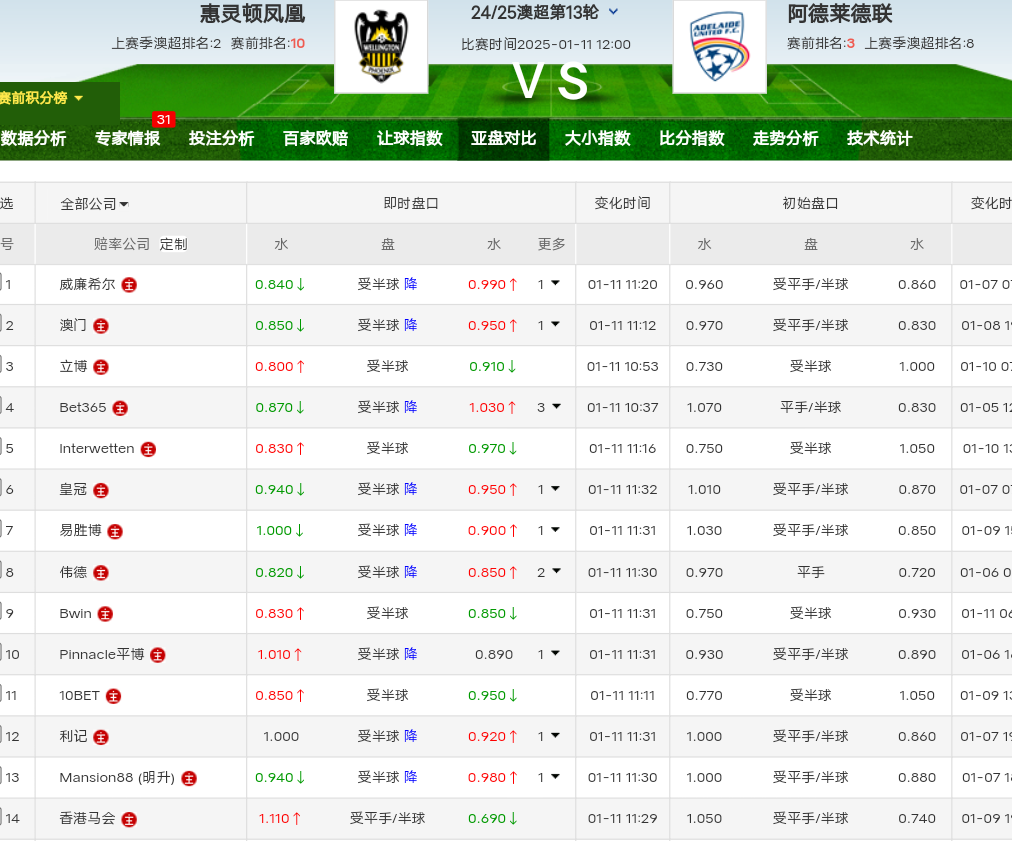Click the red 主 icon beside Pinnacle平博
The height and width of the screenshot is (841, 1012).
[157, 655]
